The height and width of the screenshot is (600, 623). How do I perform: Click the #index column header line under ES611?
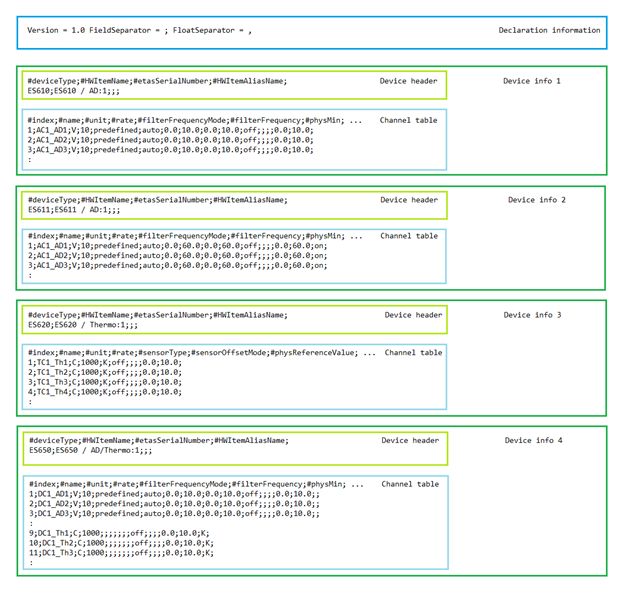195,236
